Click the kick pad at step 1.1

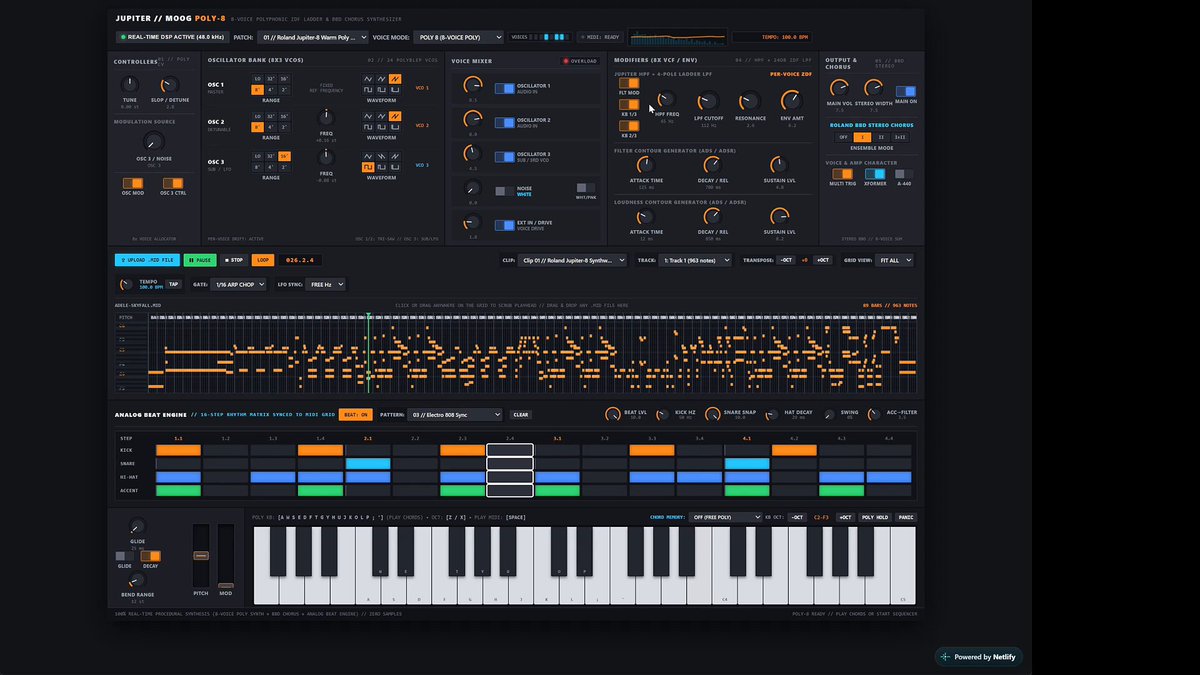point(178,451)
